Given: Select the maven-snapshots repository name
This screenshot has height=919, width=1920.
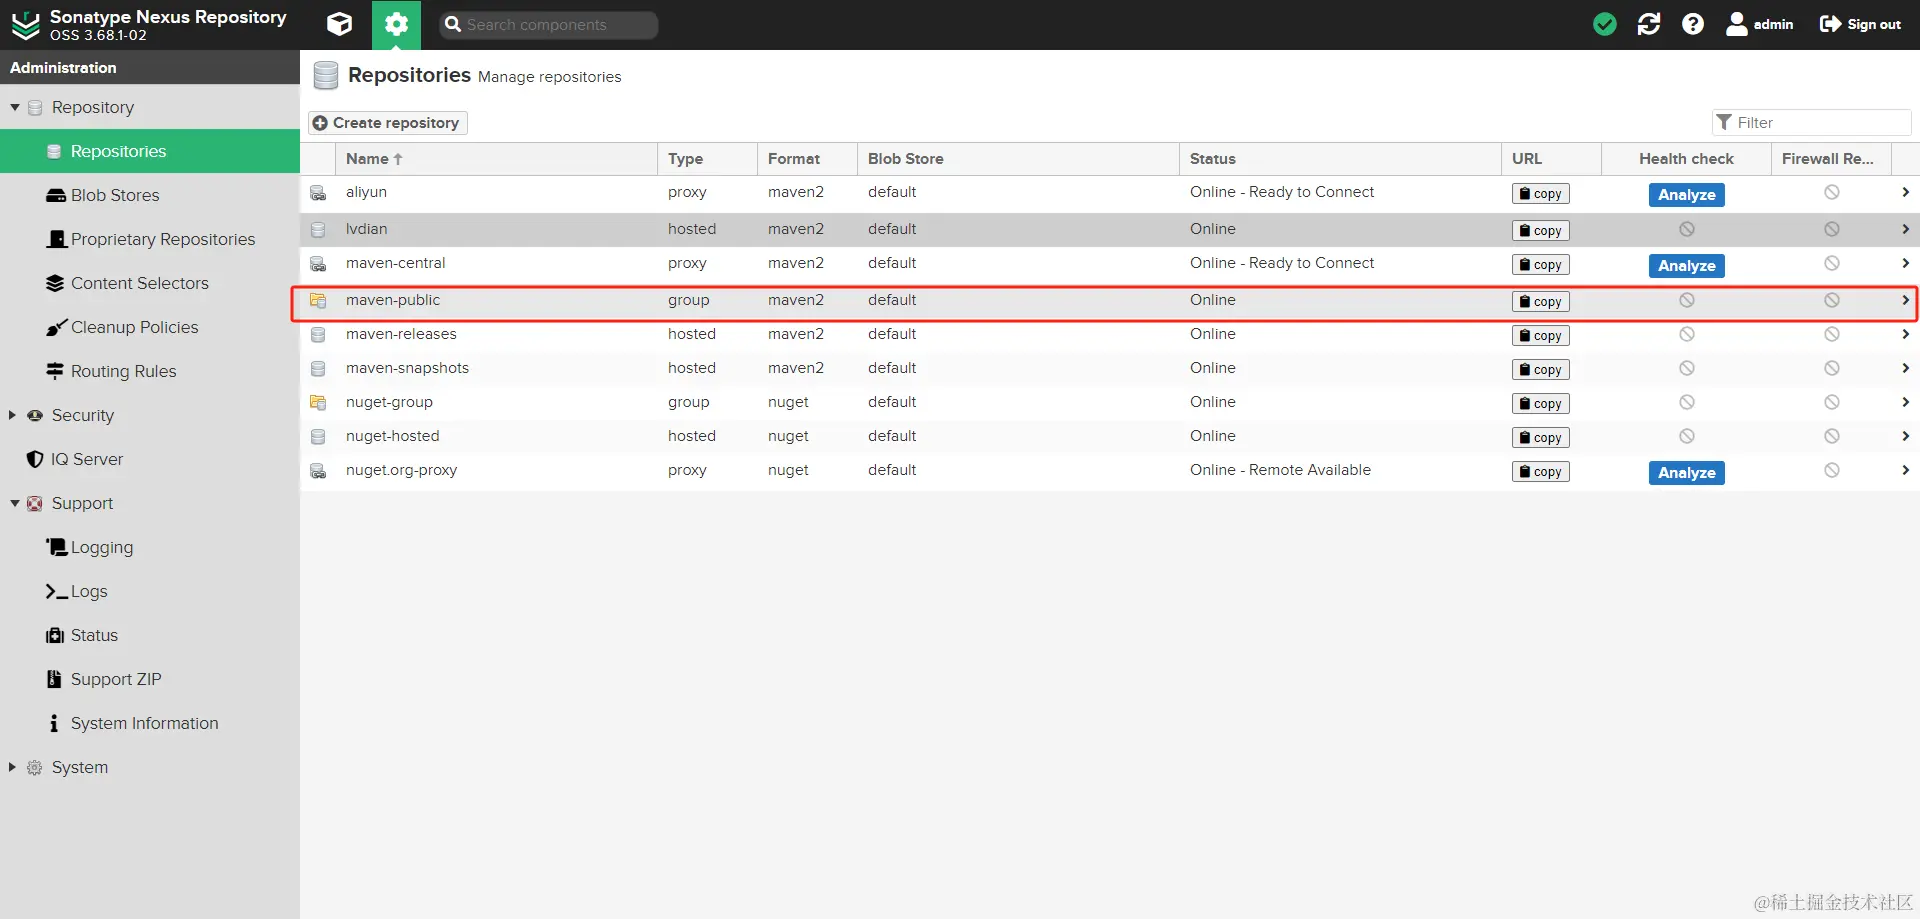Looking at the screenshot, I should (x=407, y=368).
